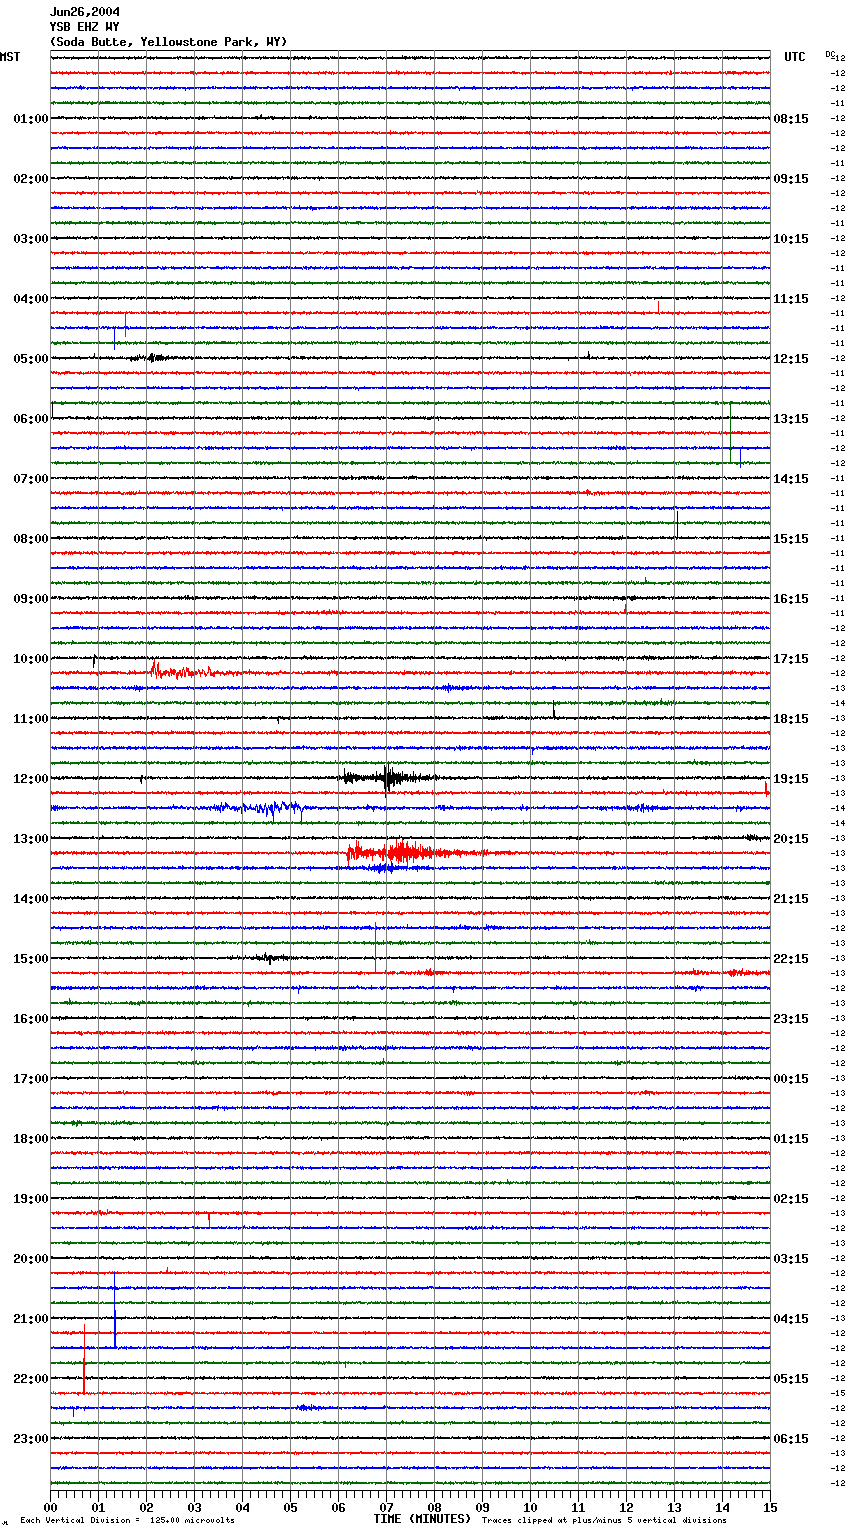The image size is (850, 1534).
Task: Click the 16:15 UTC time label
Action: point(791,599)
